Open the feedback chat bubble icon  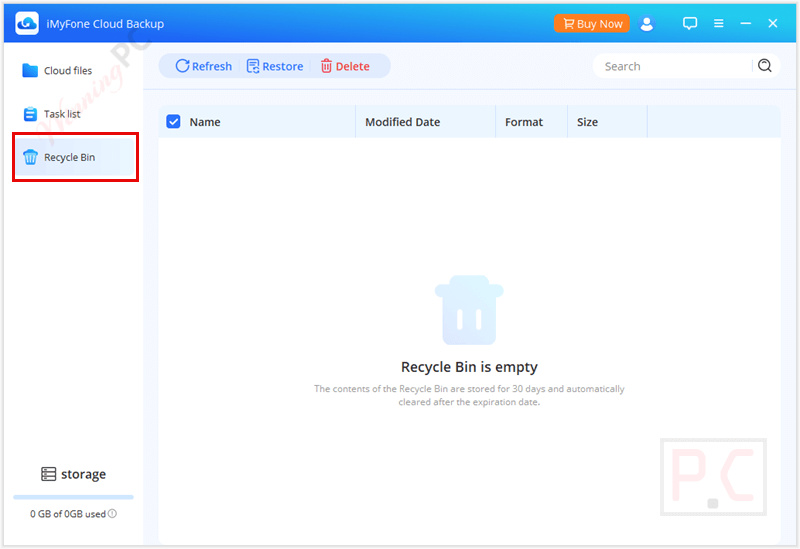pyautogui.click(x=690, y=23)
